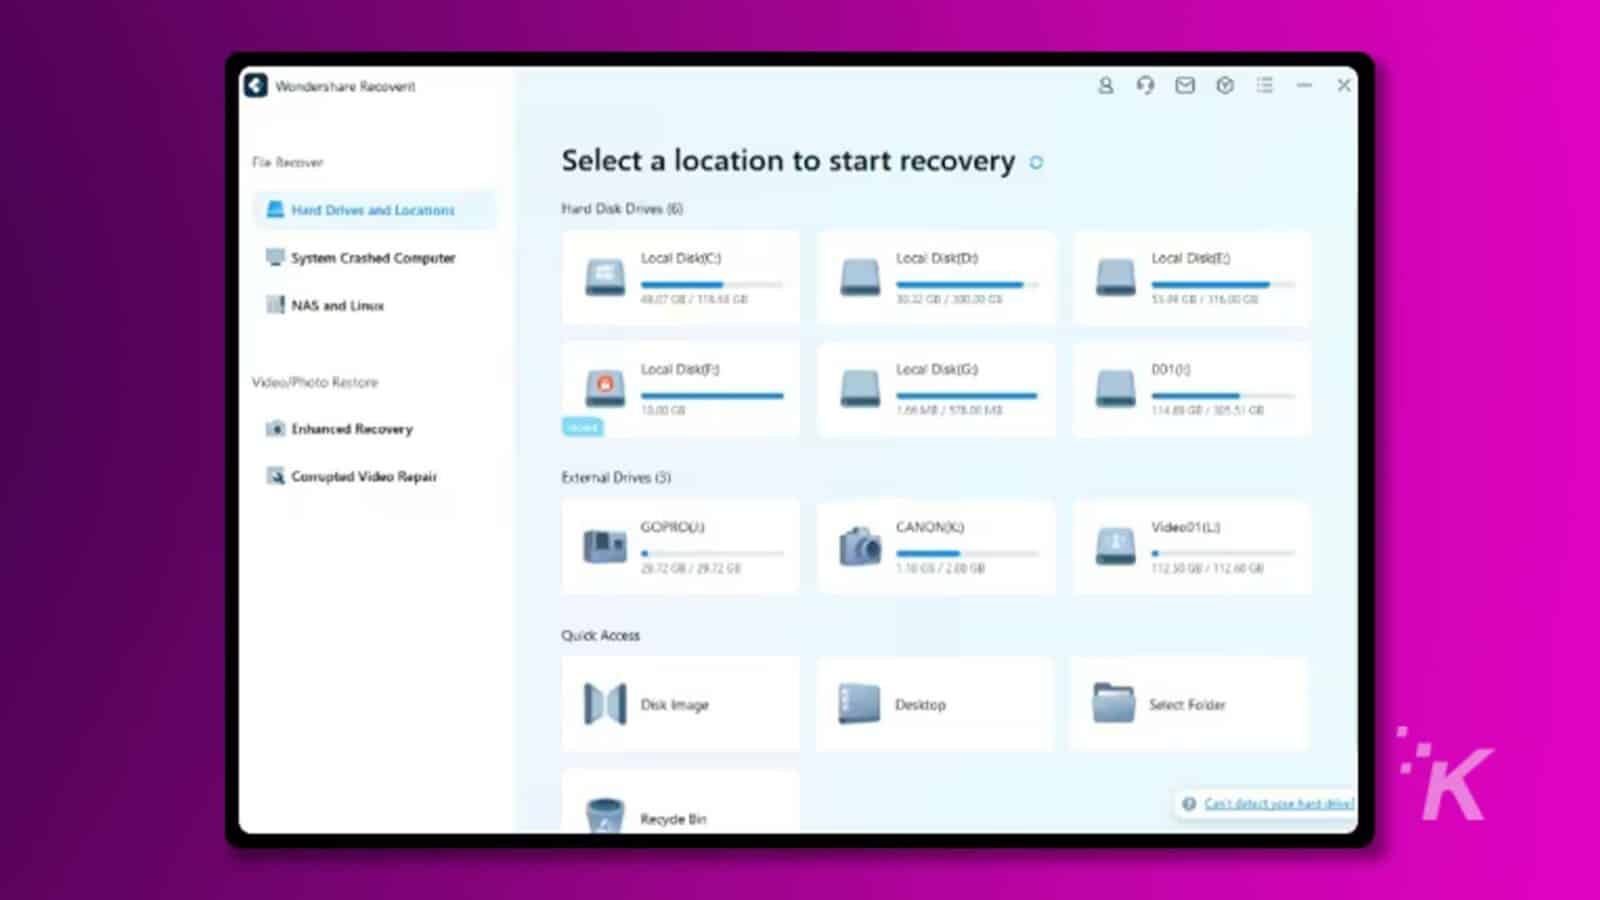Click the CANON(K:) label

[x=930, y=527]
